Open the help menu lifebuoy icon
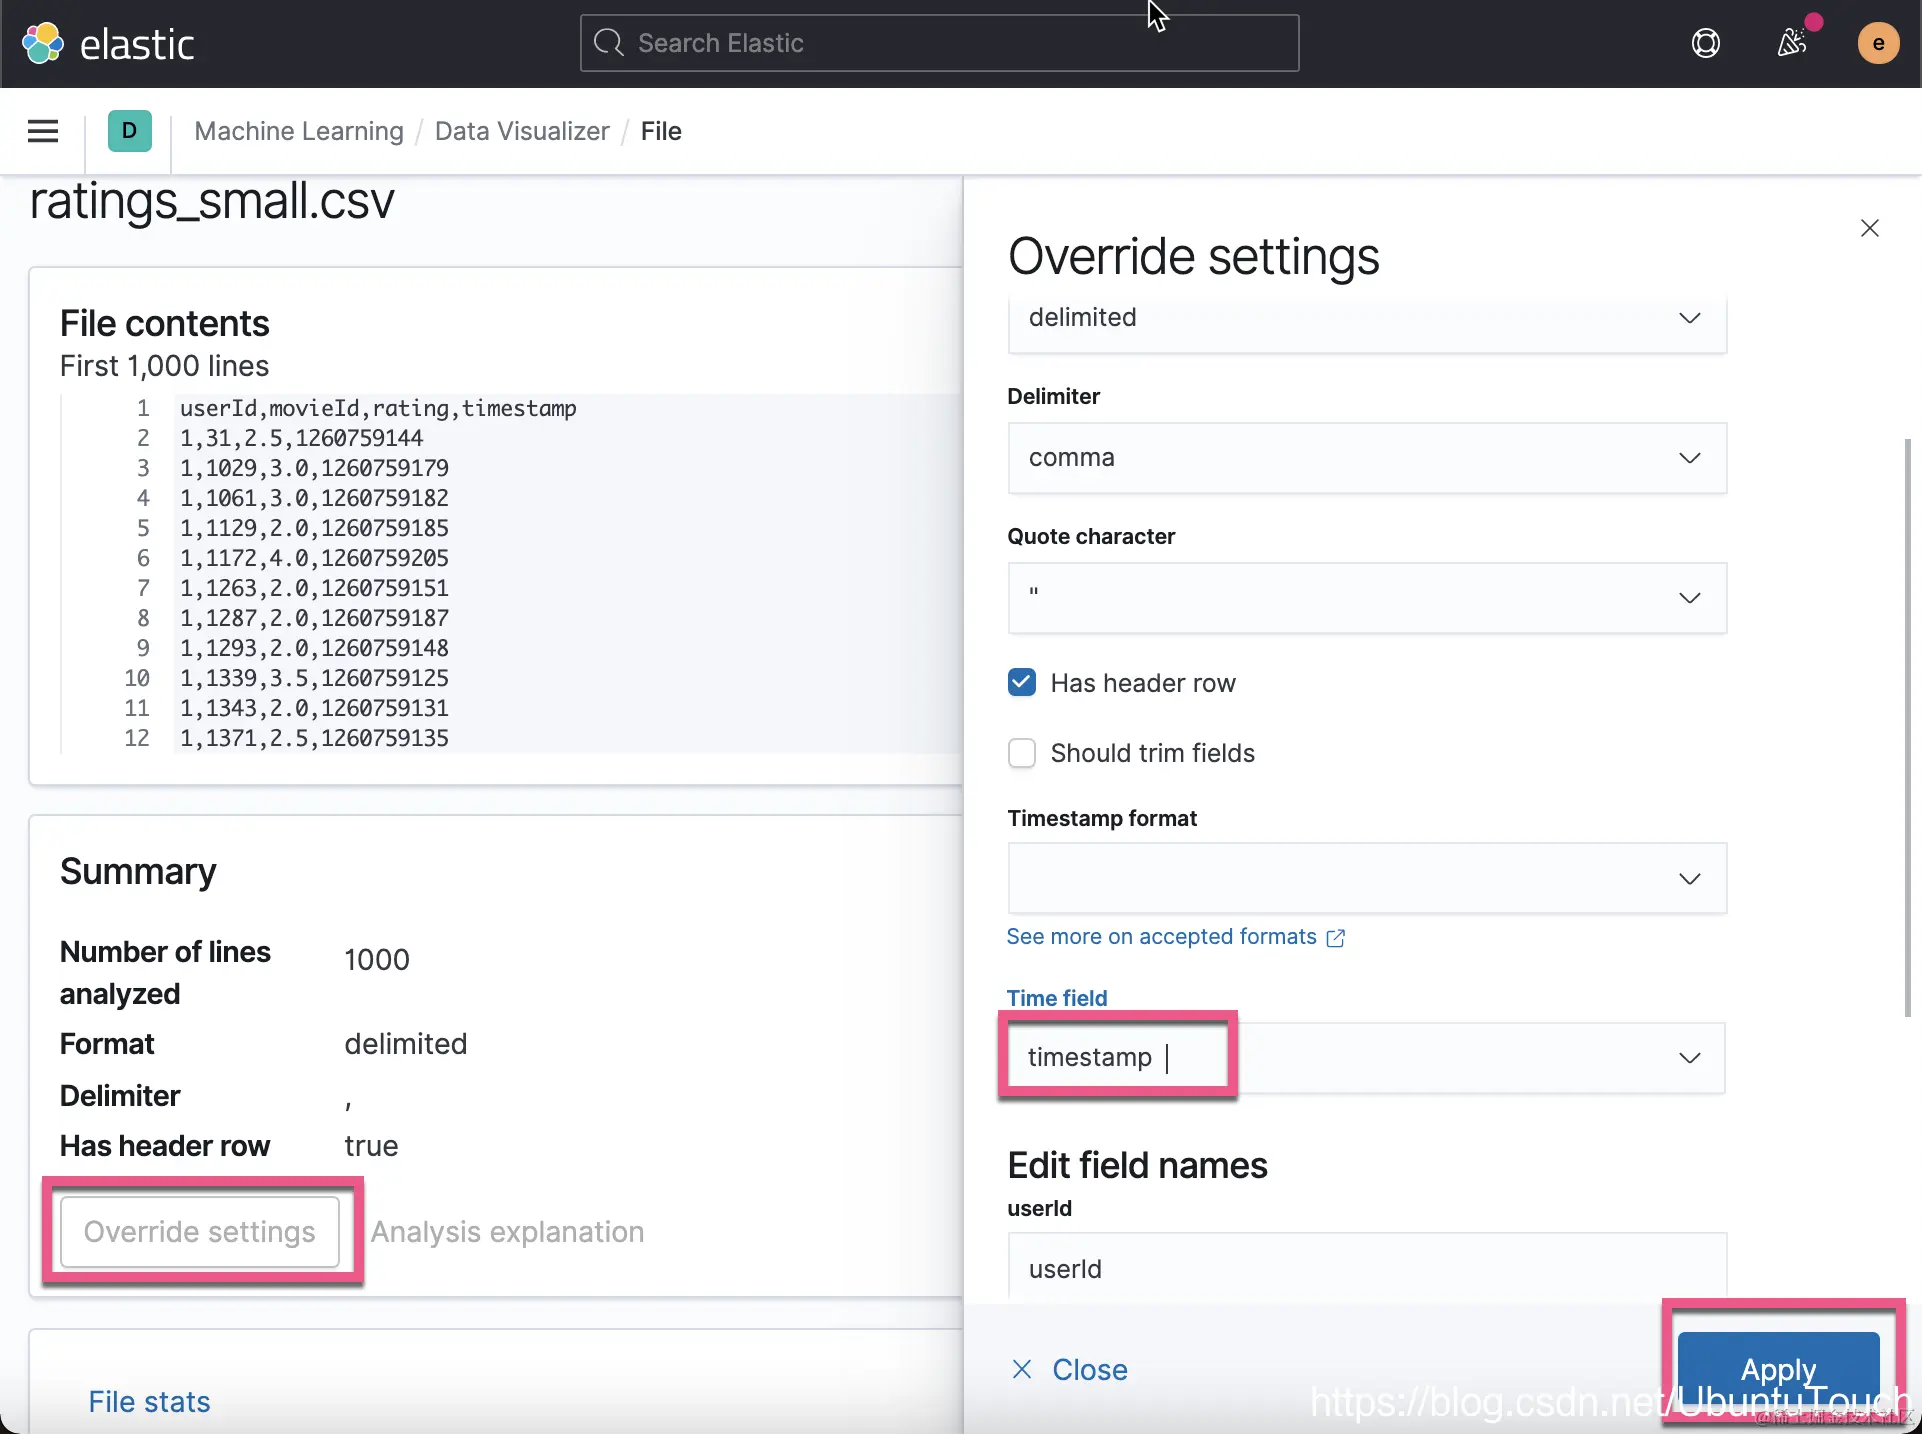The image size is (1922, 1434). (x=1705, y=43)
